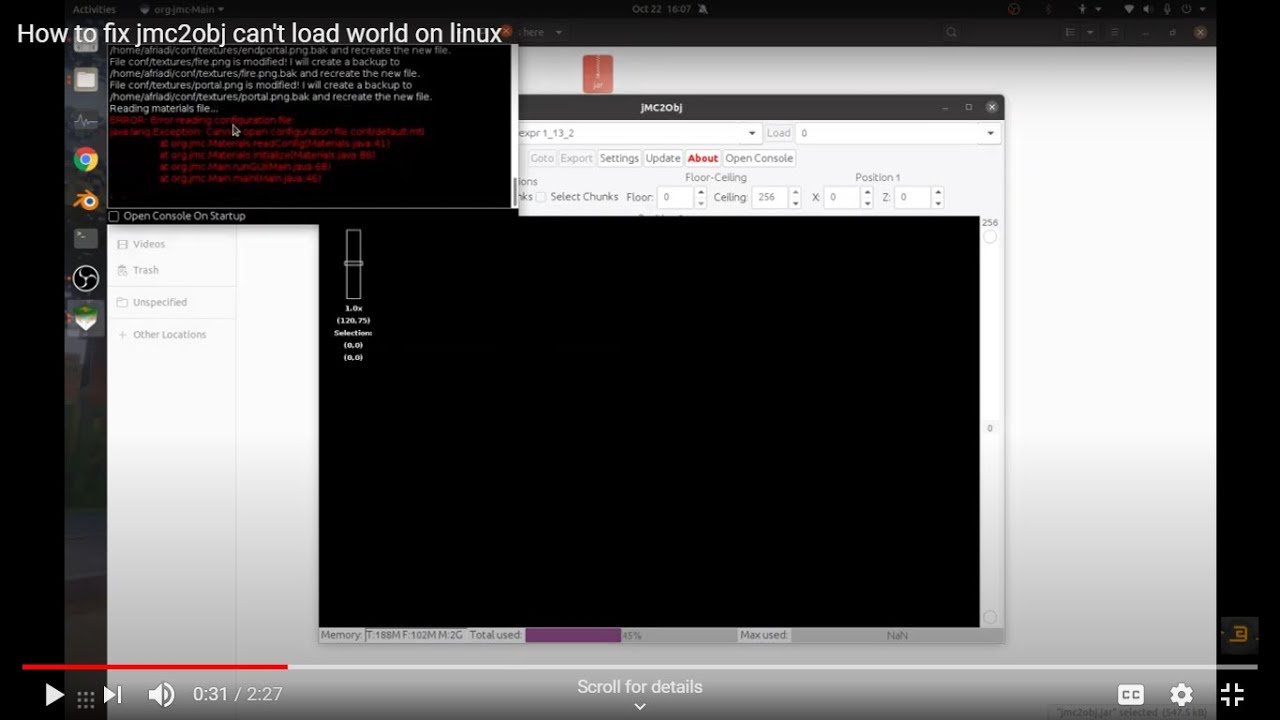Image resolution: width=1280 pixels, height=720 pixels.
Task: Exit full screen mode
Action: 1232,695
